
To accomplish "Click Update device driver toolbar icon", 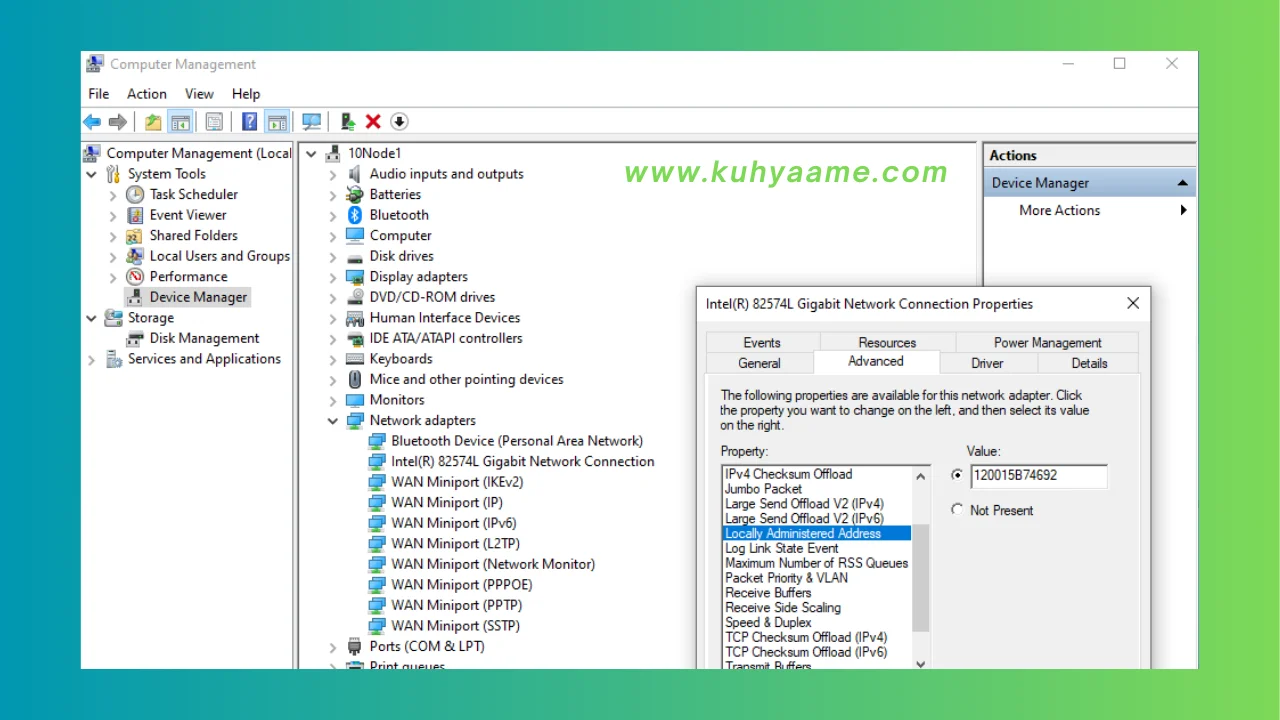I will pyautogui.click(x=347, y=122).
